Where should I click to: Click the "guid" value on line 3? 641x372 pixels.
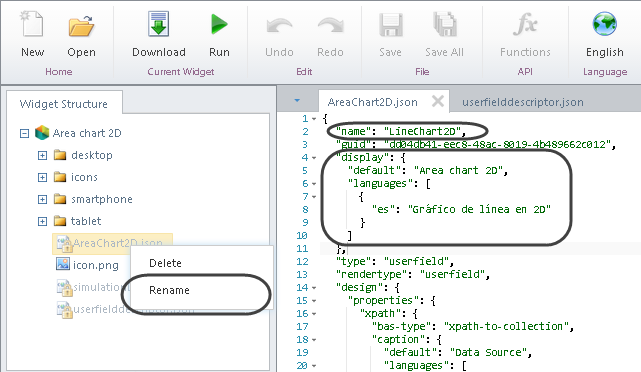point(499,144)
